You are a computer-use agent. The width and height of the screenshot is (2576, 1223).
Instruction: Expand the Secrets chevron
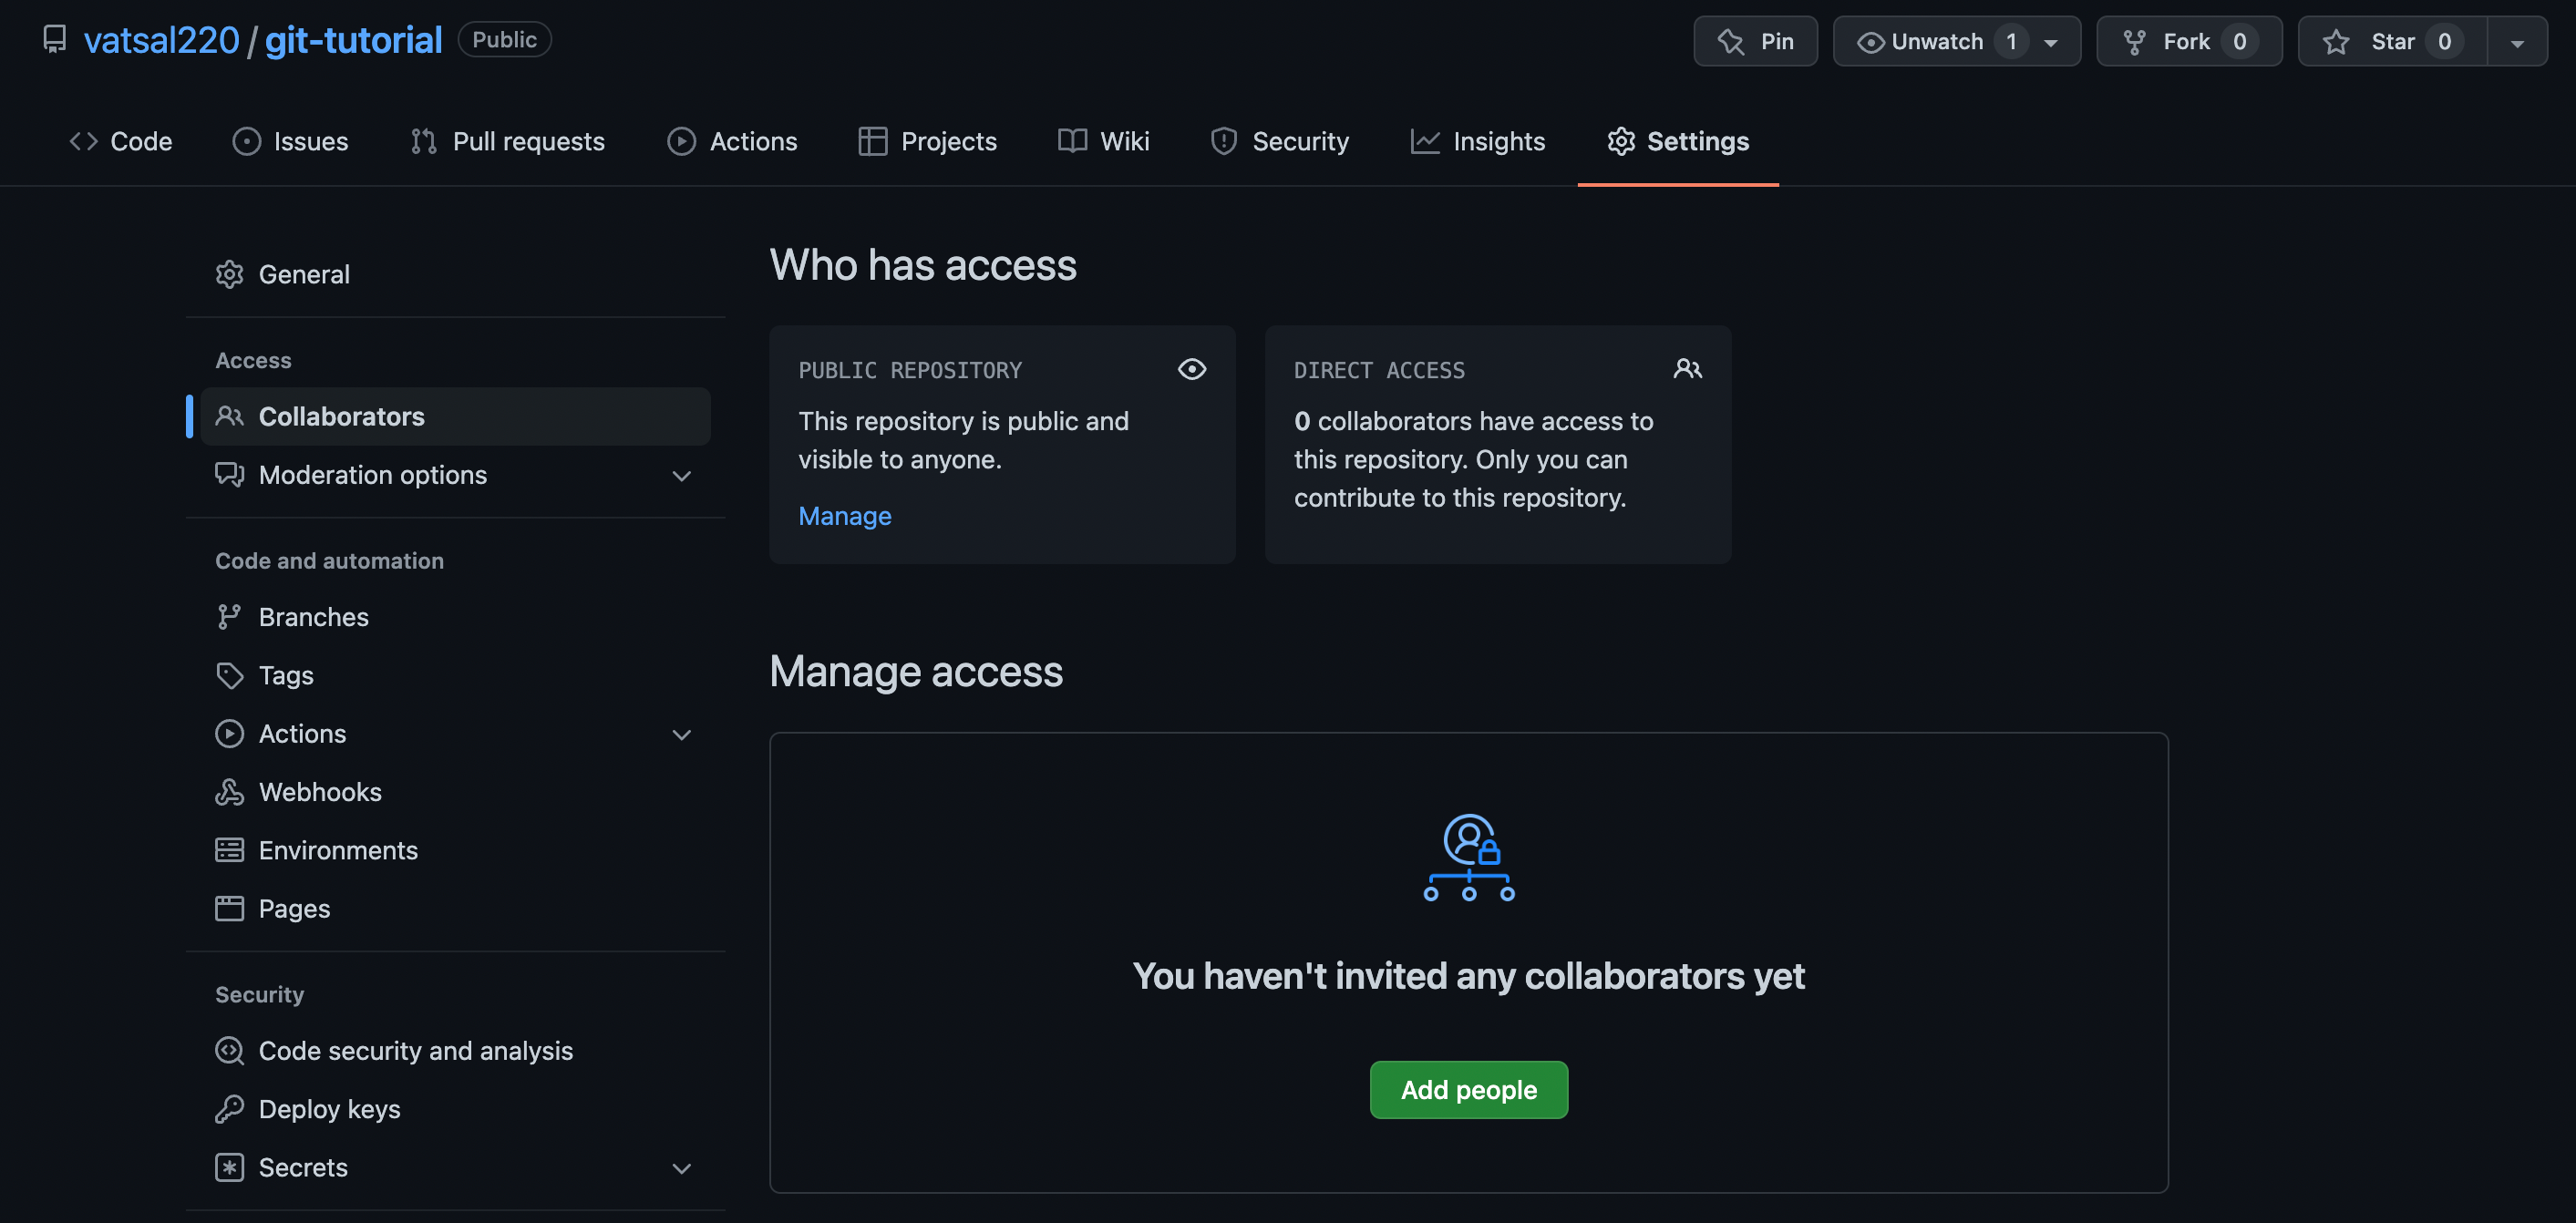[x=682, y=1169]
